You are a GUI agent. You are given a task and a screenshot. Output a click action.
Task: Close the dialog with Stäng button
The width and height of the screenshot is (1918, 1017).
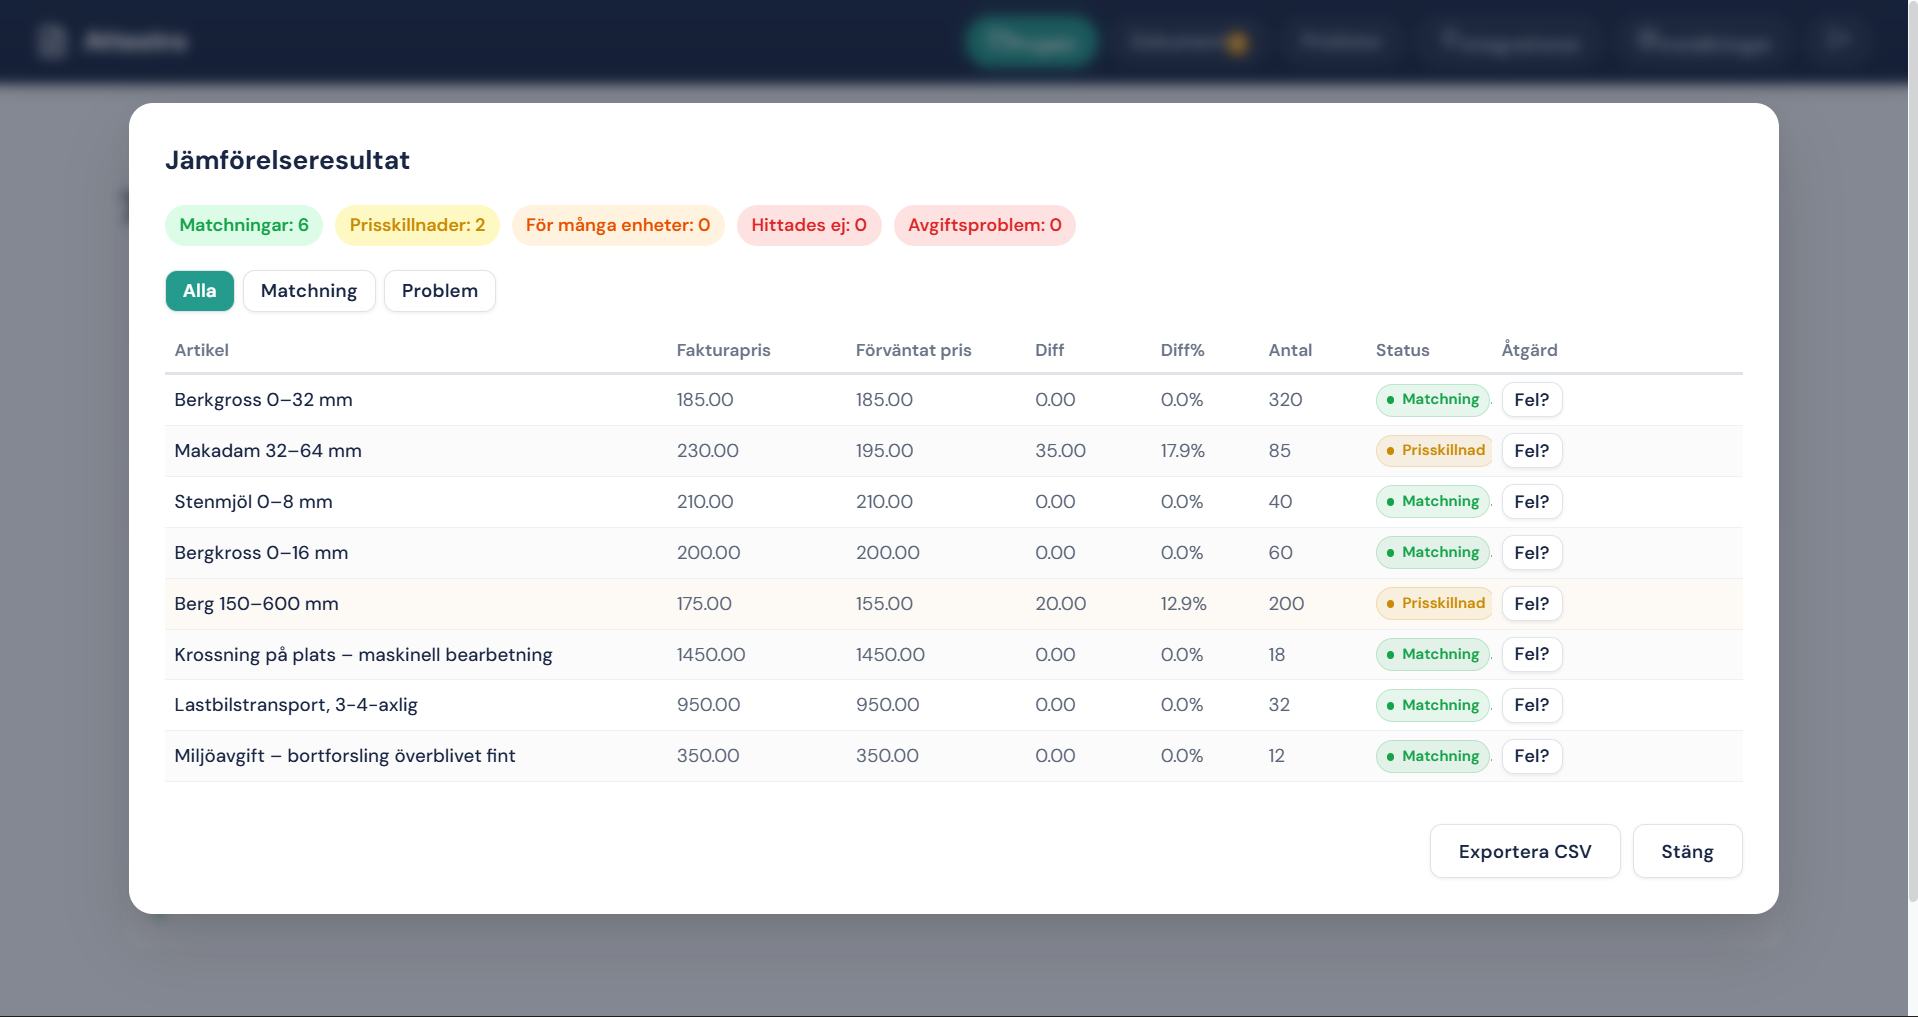tap(1686, 851)
